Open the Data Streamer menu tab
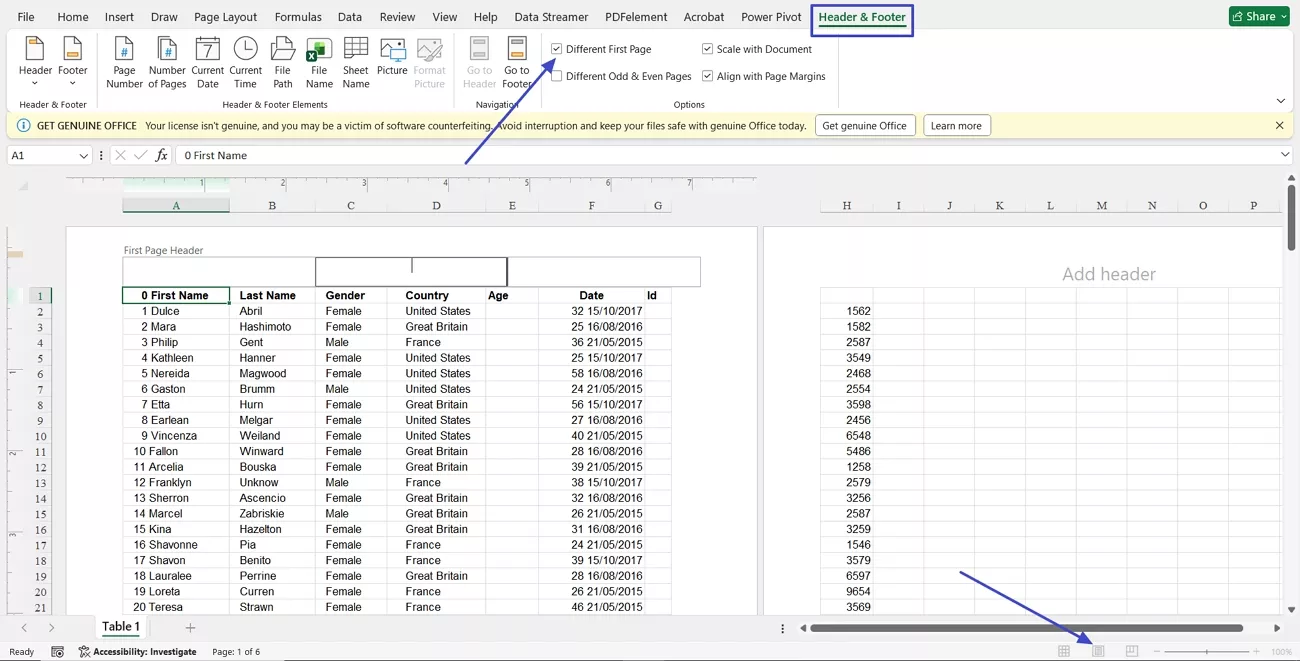 pyautogui.click(x=551, y=16)
